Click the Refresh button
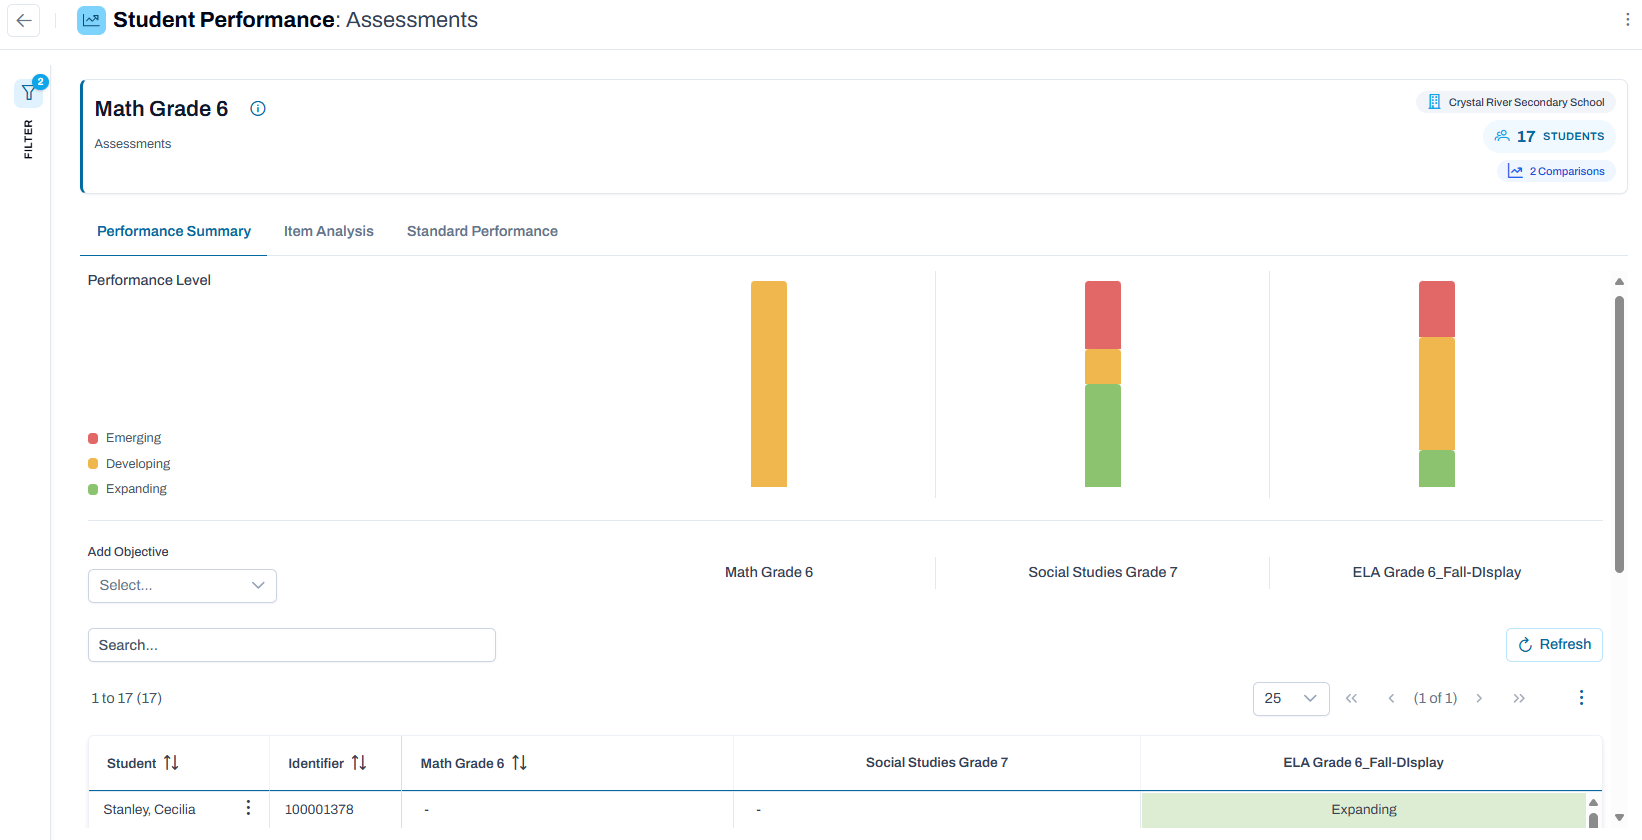Viewport: 1642px width, 840px height. coord(1554,645)
